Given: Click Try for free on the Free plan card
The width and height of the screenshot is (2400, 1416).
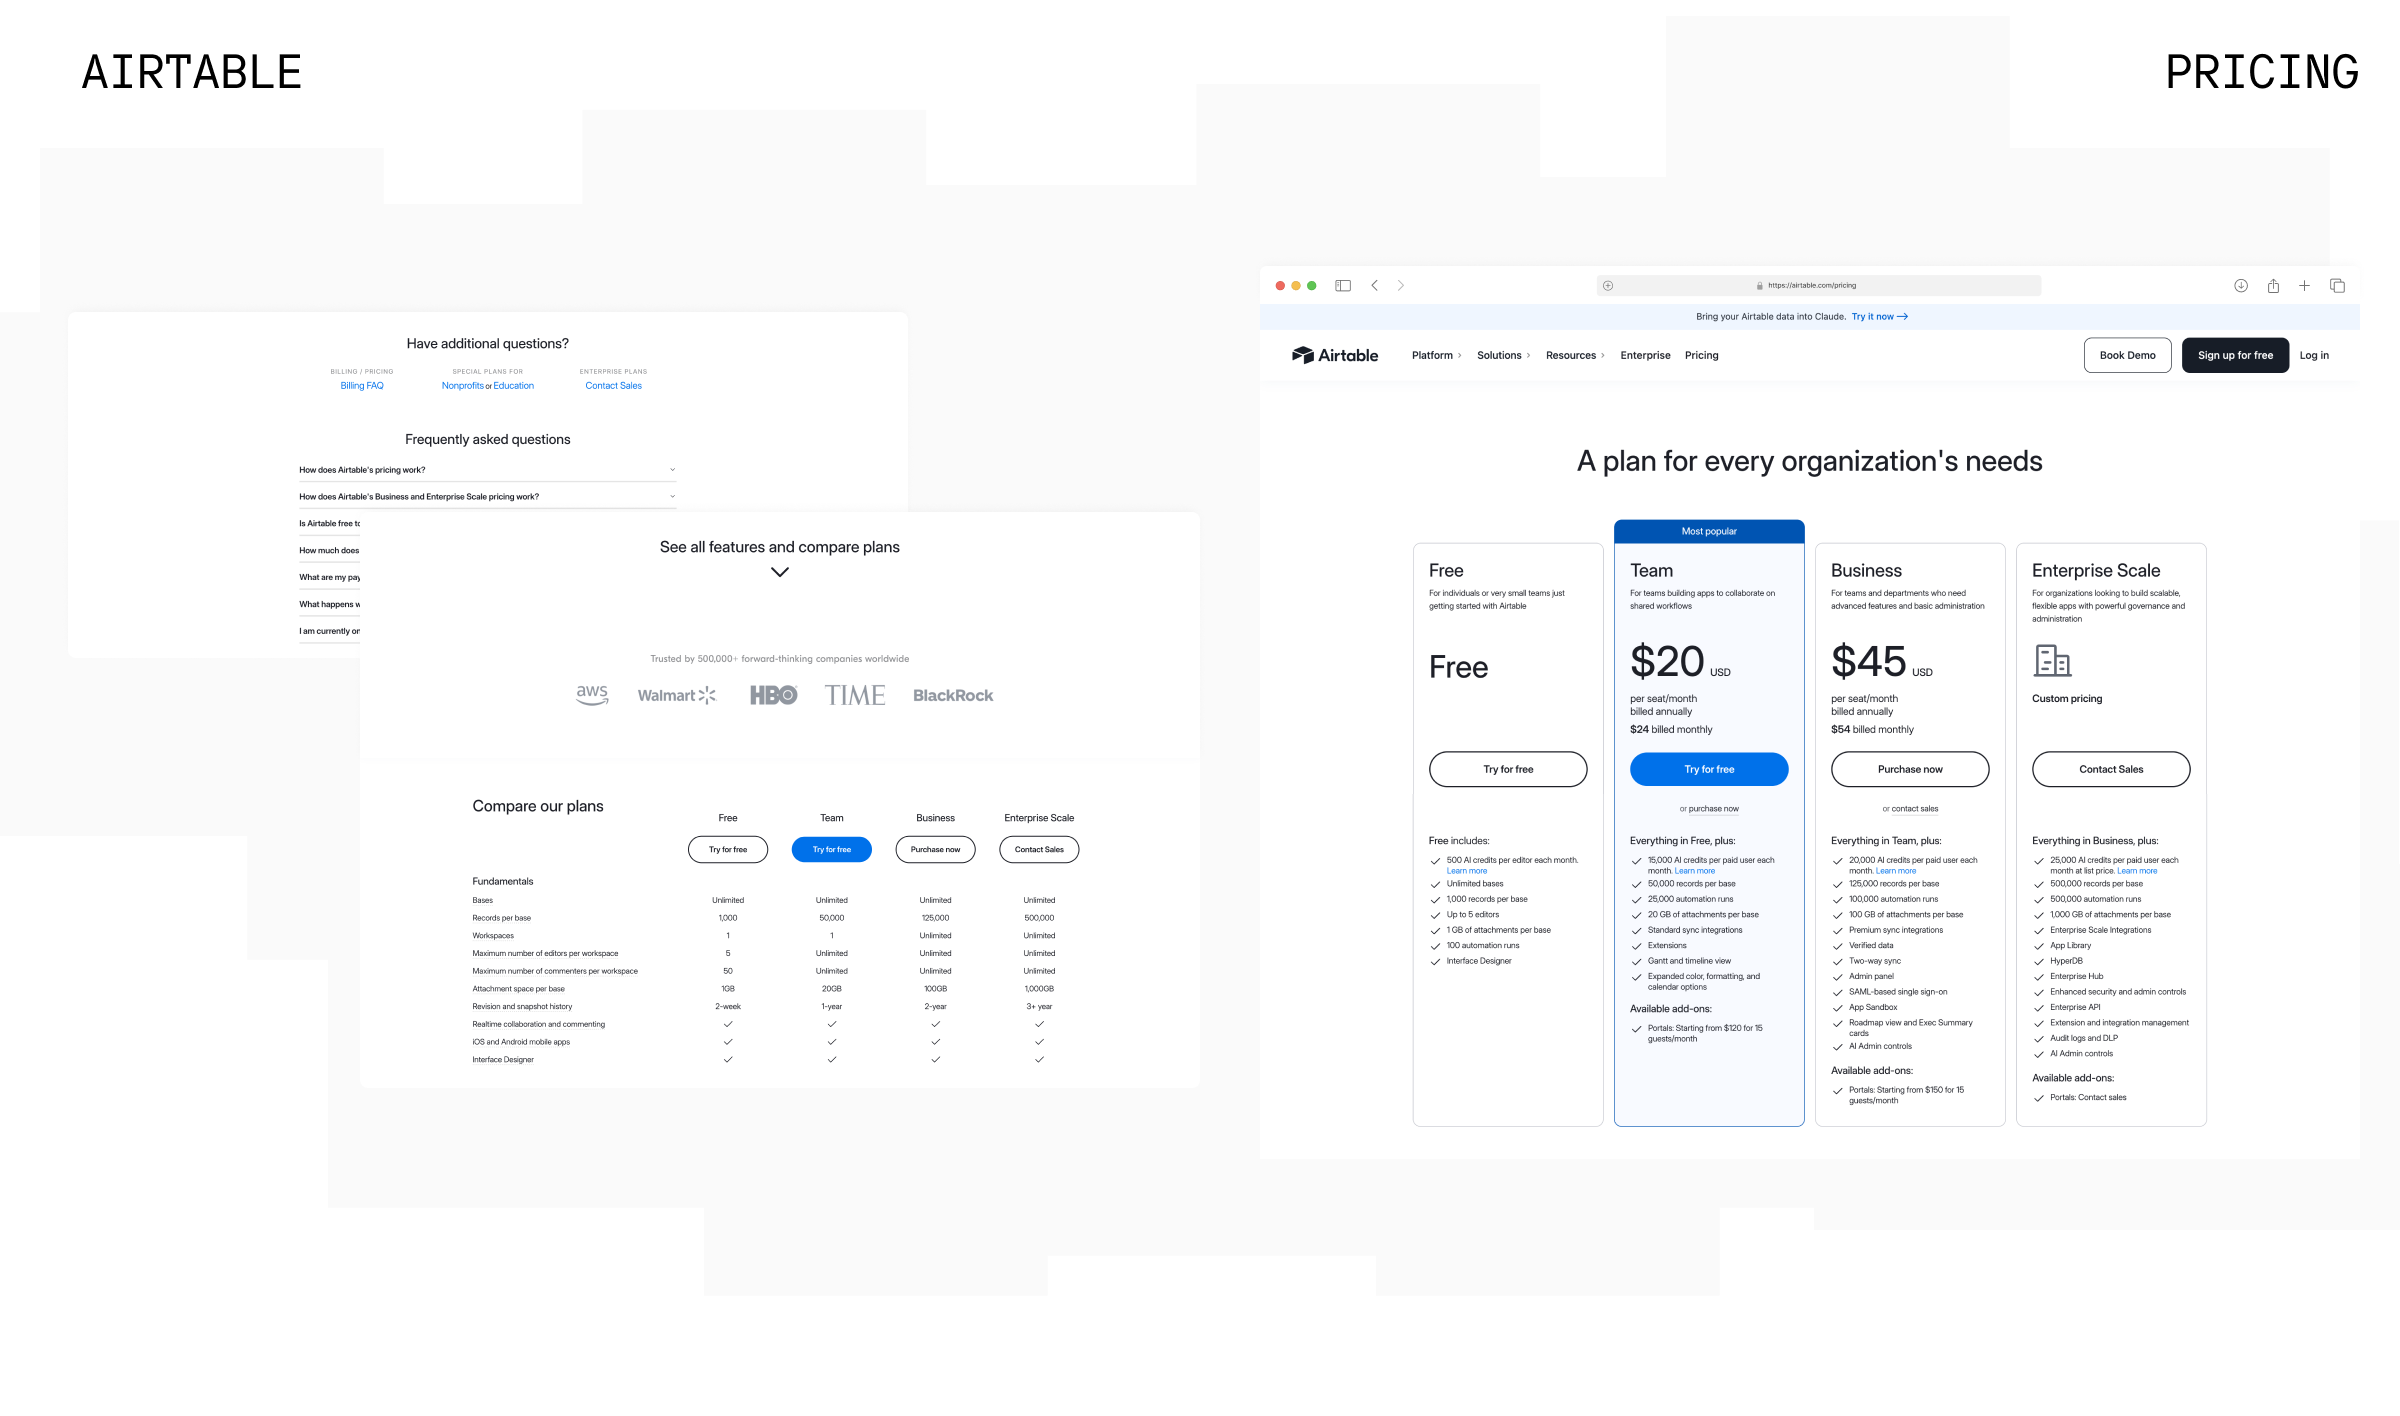Looking at the screenshot, I should click(1508, 769).
